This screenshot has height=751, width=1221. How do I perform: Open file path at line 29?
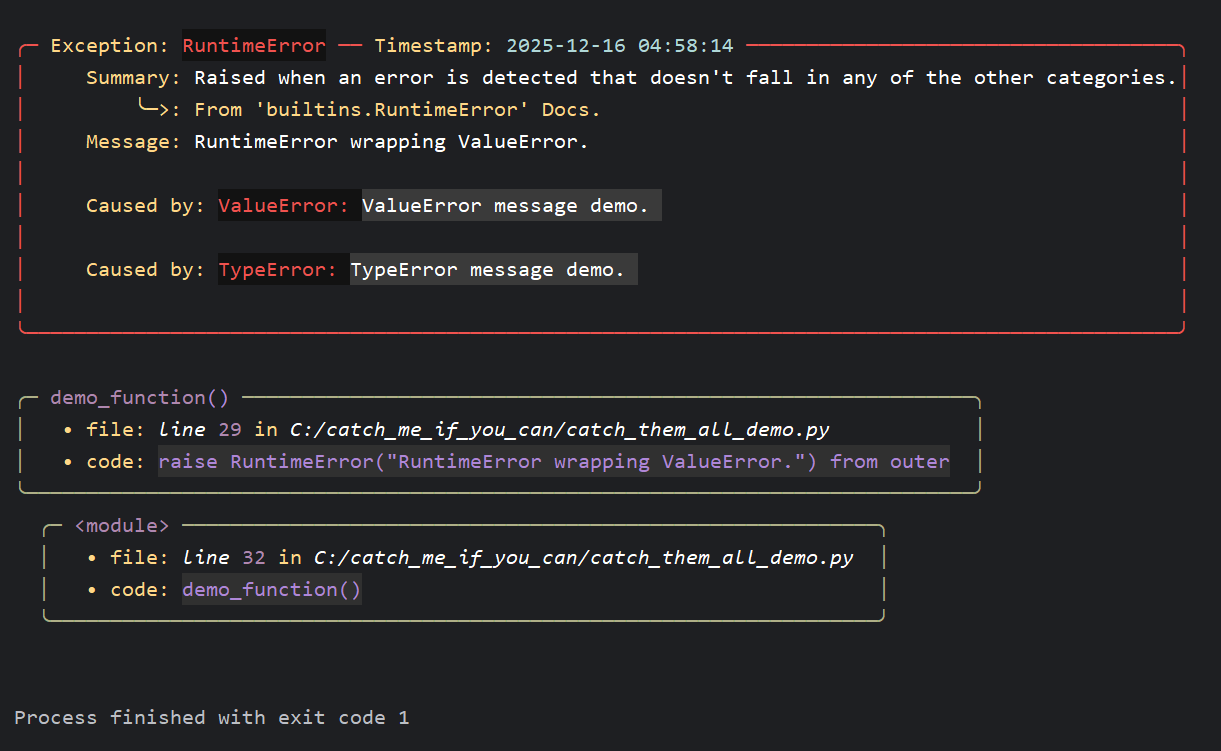tap(560, 430)
